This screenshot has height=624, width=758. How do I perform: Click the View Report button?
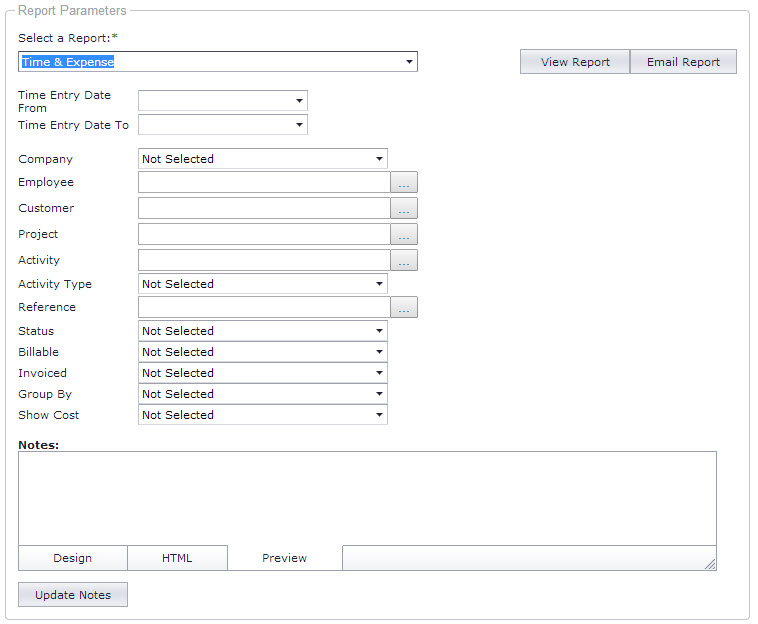point(575,62)
